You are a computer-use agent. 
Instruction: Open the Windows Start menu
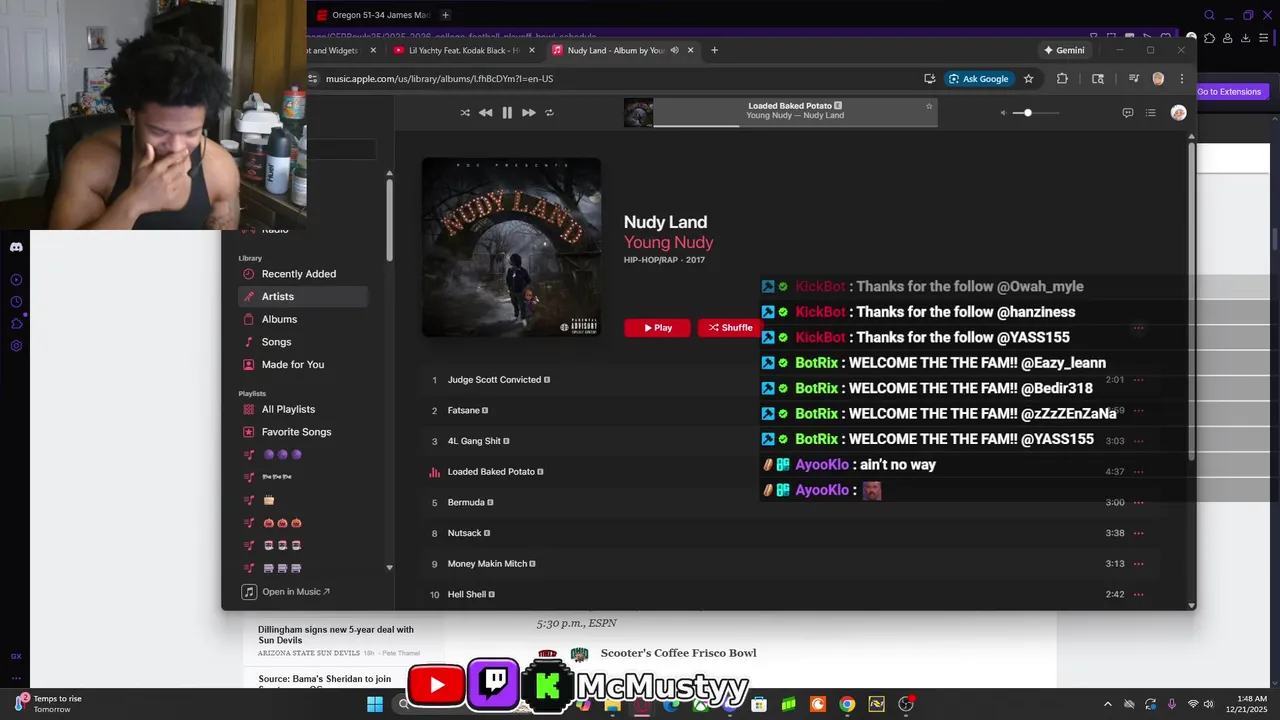point(375,704)
